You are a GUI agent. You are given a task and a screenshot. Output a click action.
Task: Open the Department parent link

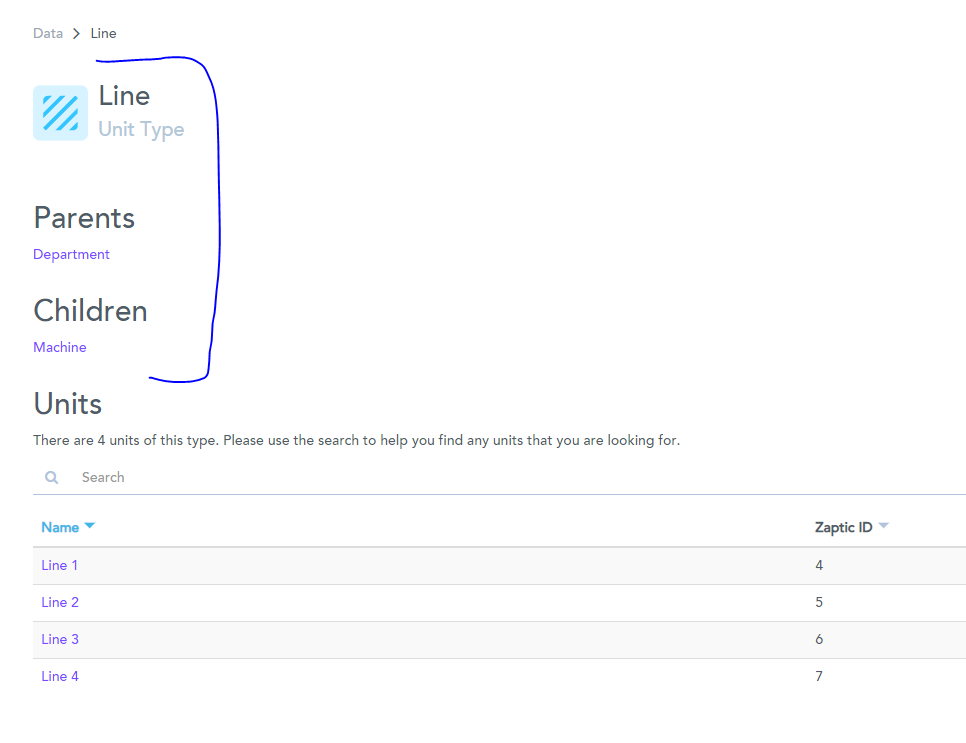71,254
